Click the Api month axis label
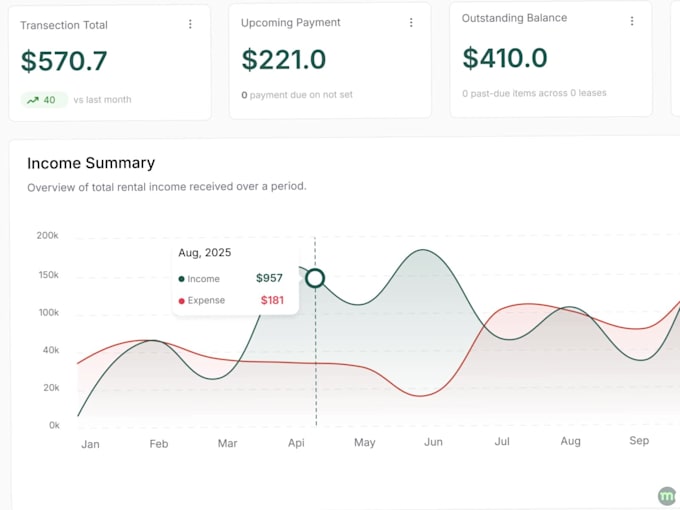This screenshot has height=510, width=680. [x=296, y=443]
